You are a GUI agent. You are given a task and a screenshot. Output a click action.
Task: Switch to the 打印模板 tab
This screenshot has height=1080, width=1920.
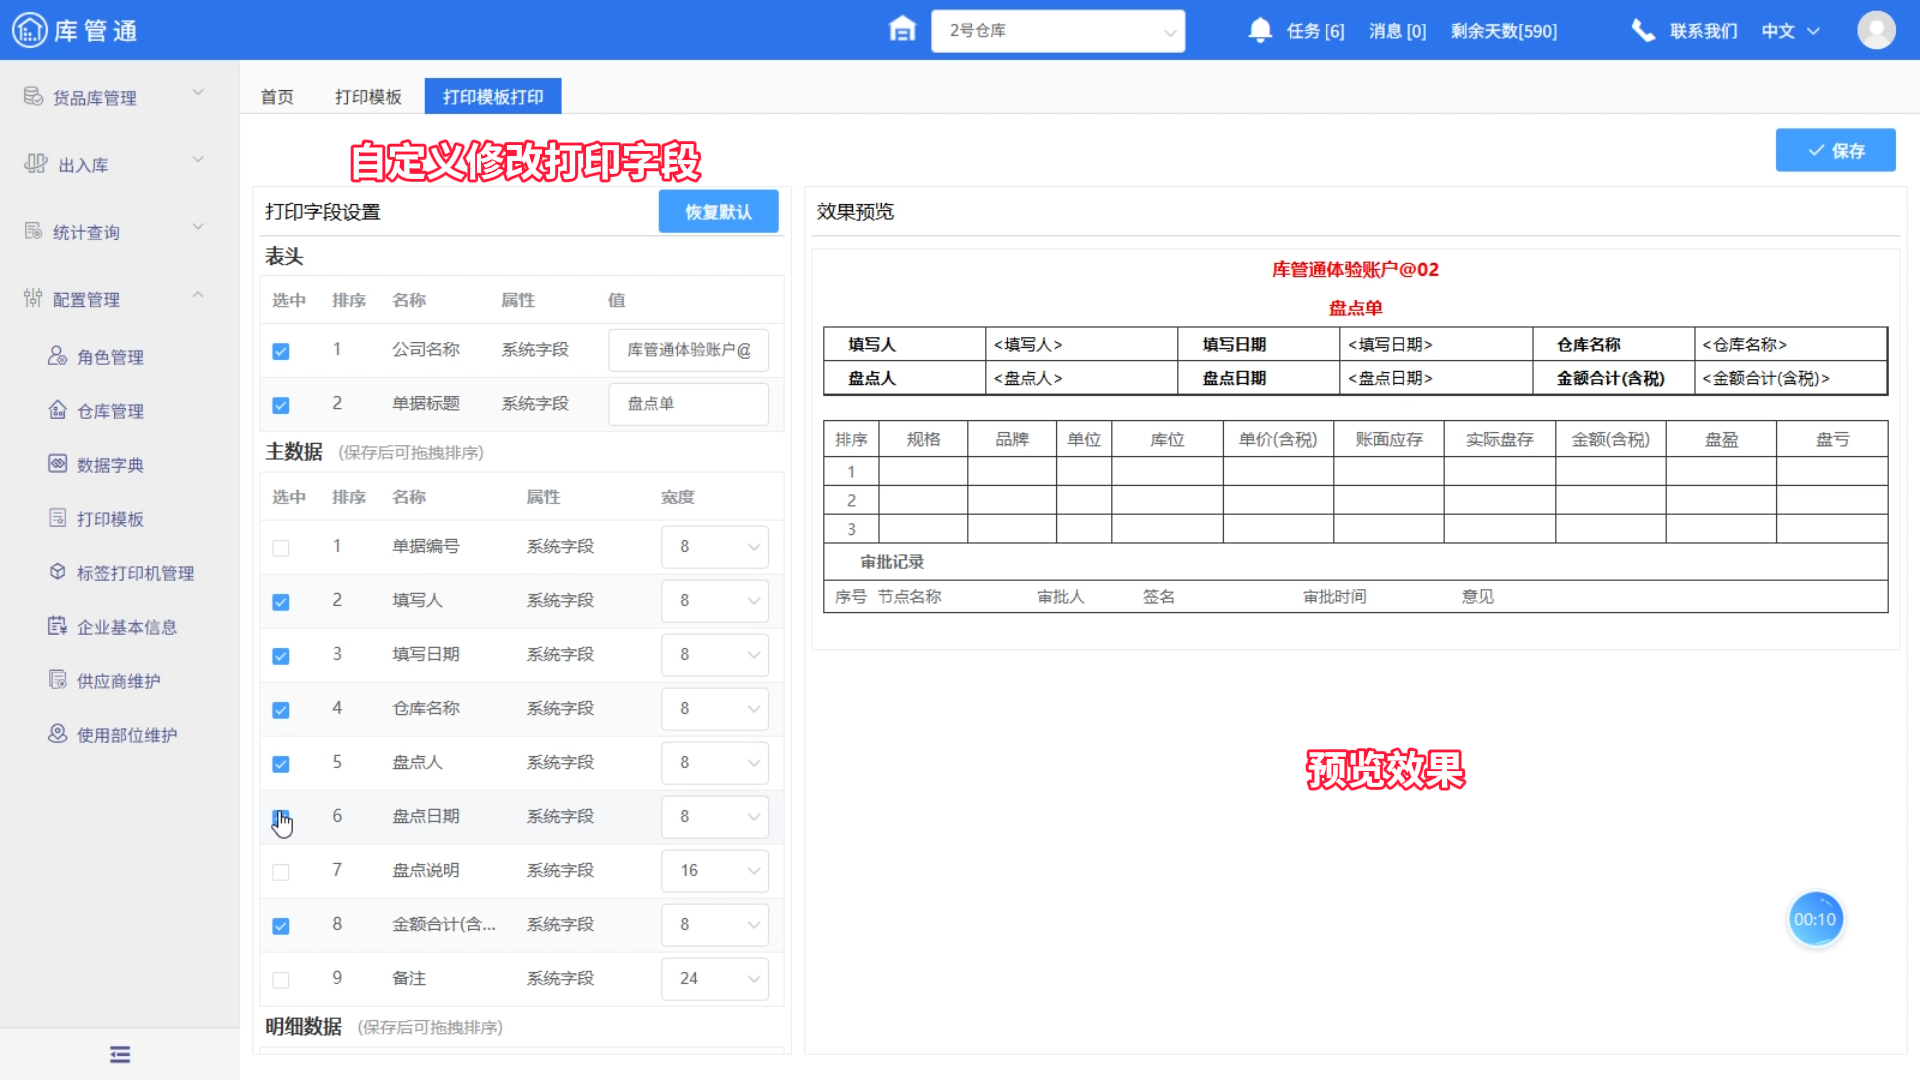[x=368, y=97]
